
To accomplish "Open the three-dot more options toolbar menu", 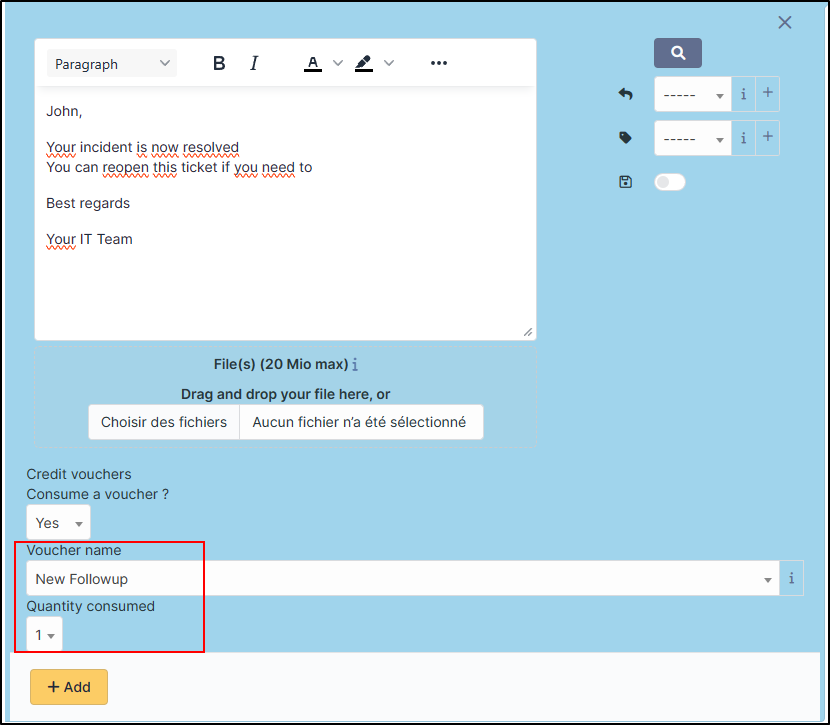I will [438, 64].
